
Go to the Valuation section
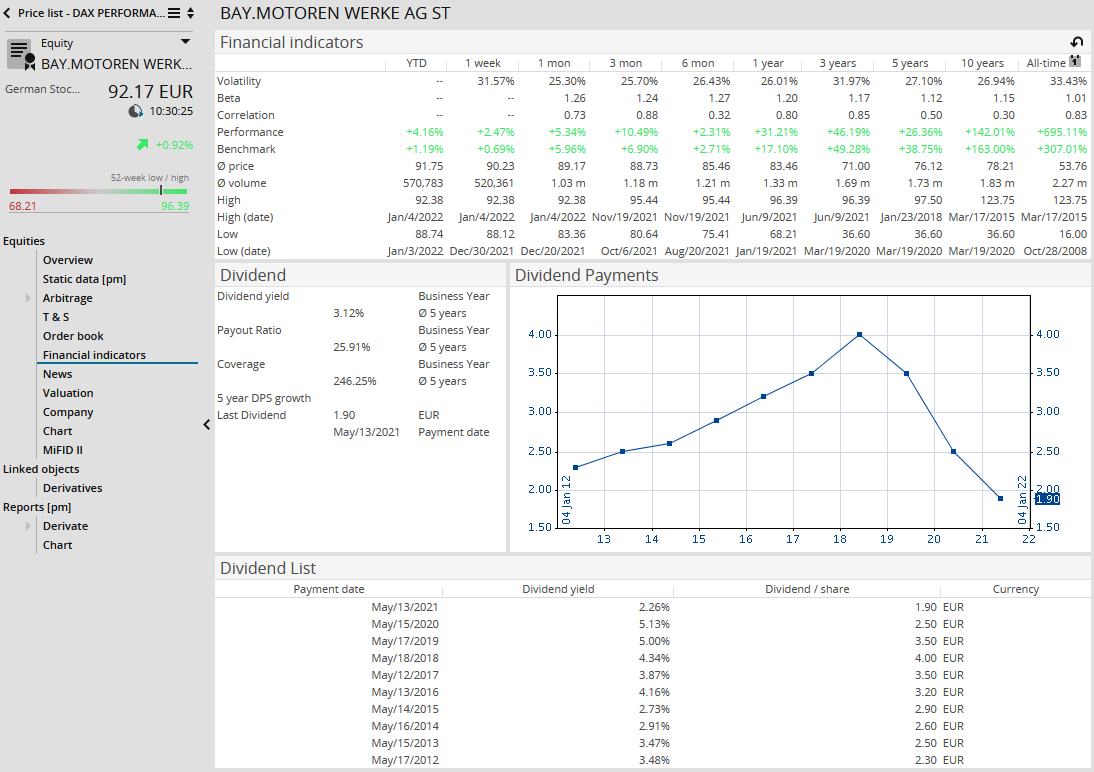[x=68, y=393]
